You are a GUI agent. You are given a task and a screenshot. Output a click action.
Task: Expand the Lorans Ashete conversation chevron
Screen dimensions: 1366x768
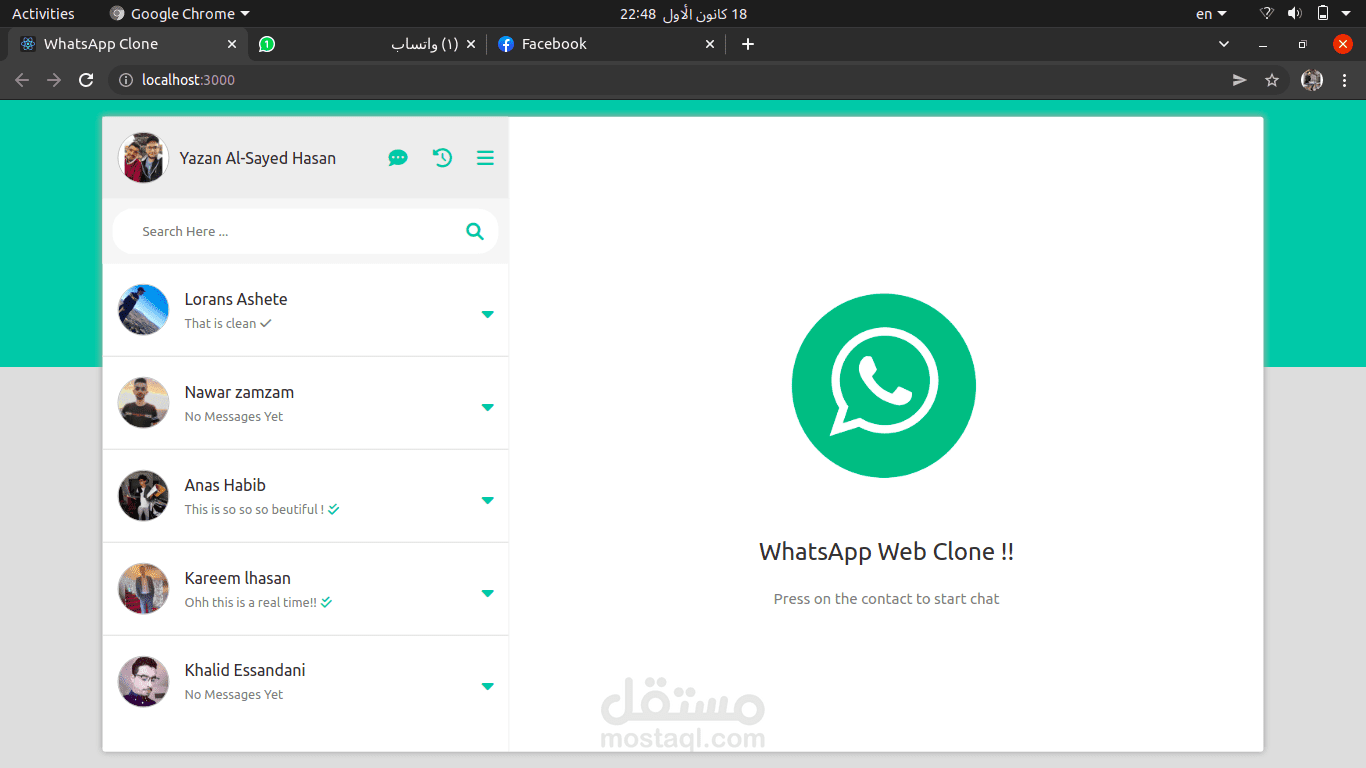(487, 313)
